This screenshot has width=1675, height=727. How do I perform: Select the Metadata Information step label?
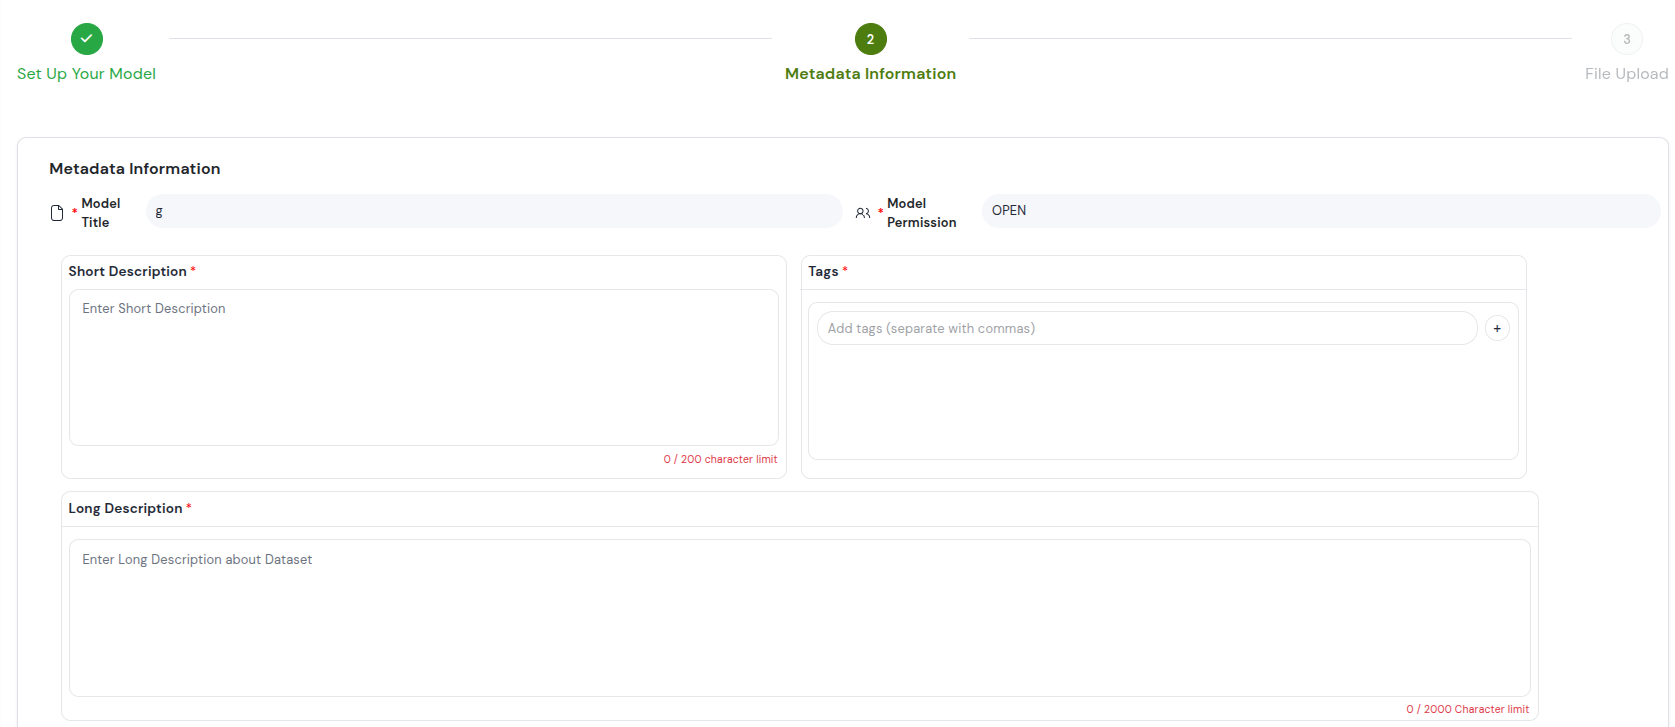pyautogui.click(x=870, y=74)
